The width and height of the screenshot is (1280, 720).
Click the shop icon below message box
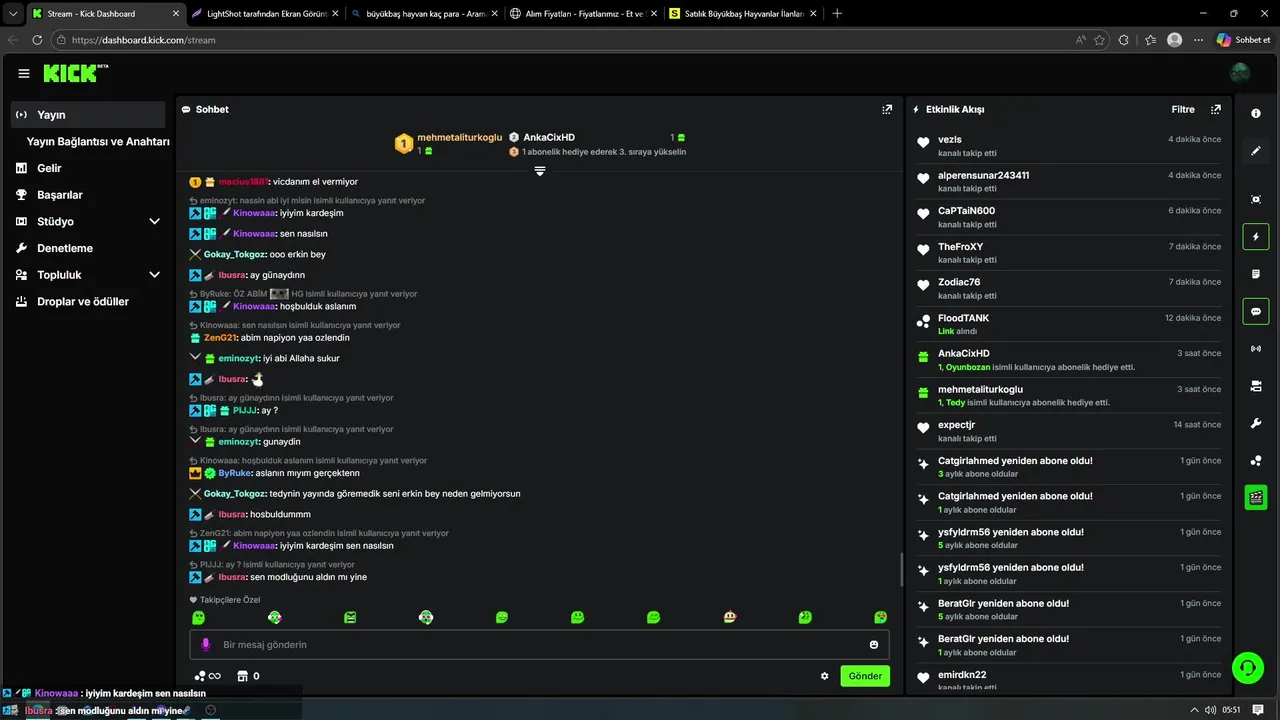[x=241, y=676]
